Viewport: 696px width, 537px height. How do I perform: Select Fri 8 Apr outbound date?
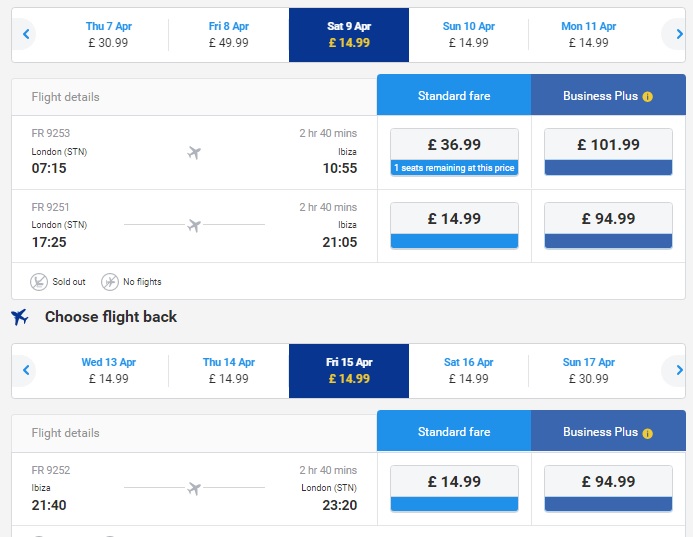(x=229, y=35)
